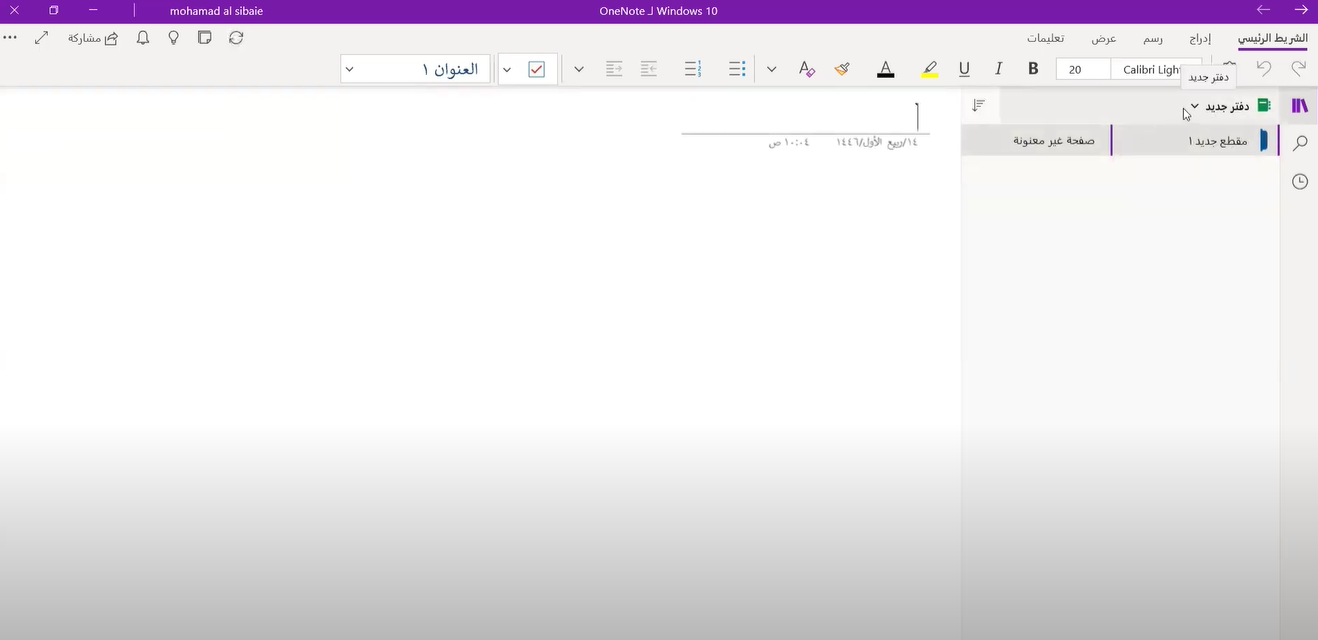Open the sticky notes feed icon
The image size is (1318, 640).
pyautogui.click(x=205, y=38)
